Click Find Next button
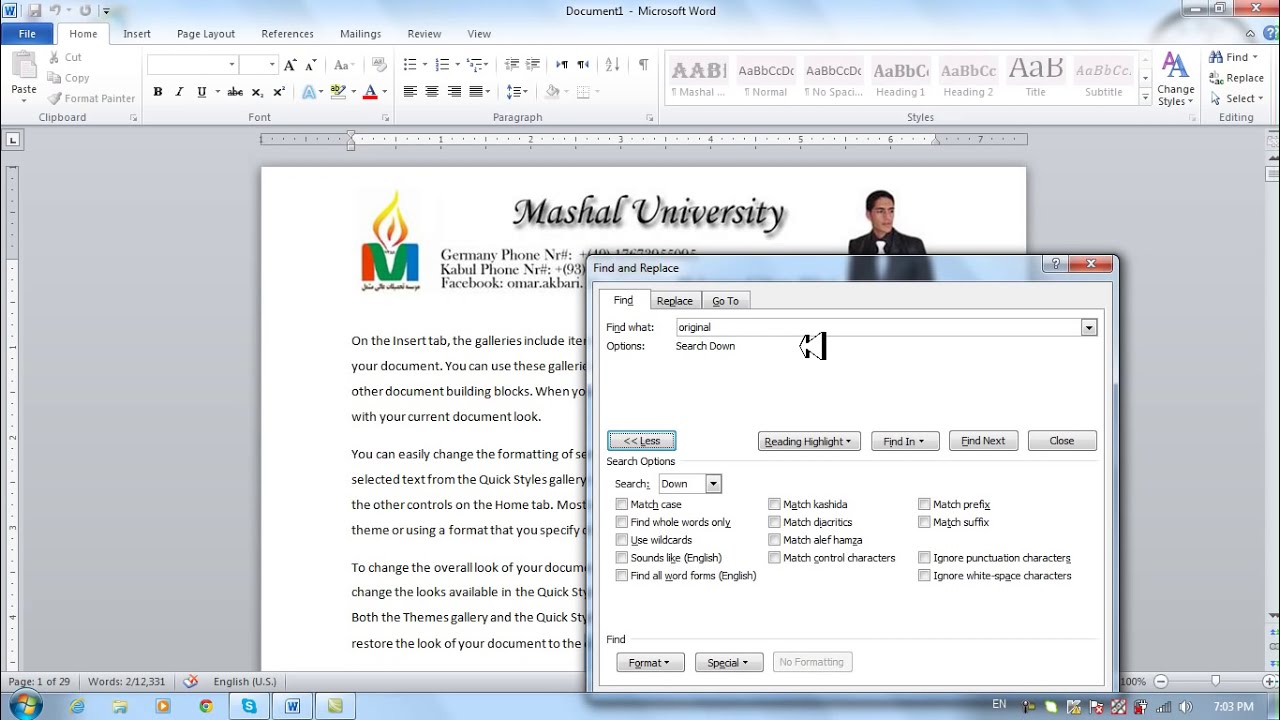 click(x=983, y=441)
